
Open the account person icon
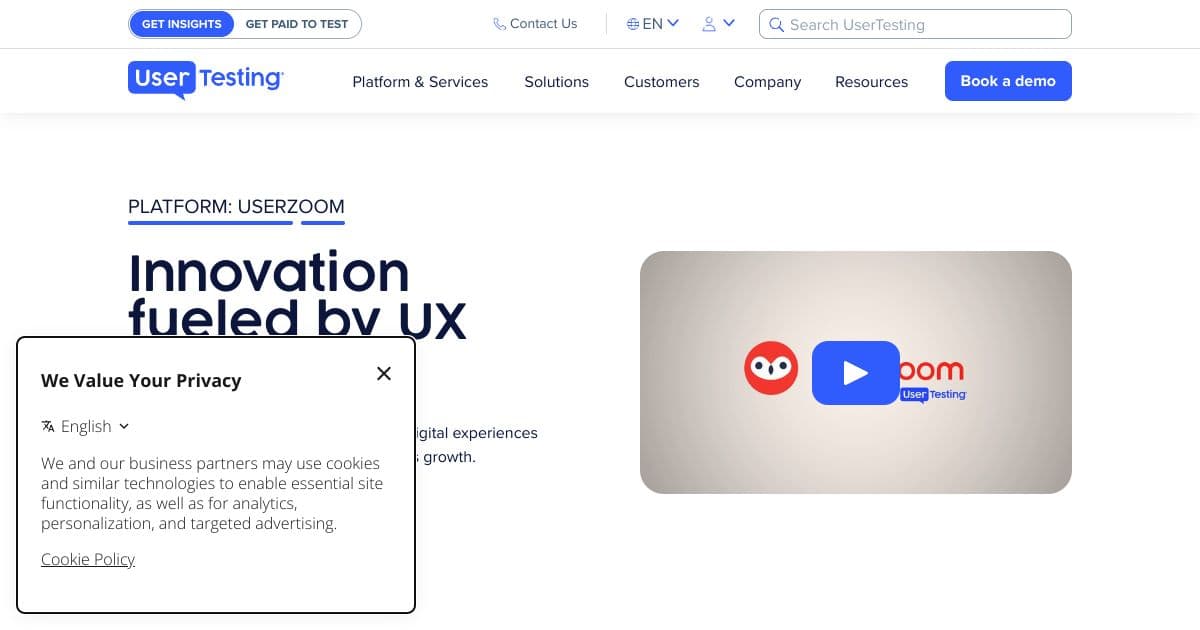[709, 23]
